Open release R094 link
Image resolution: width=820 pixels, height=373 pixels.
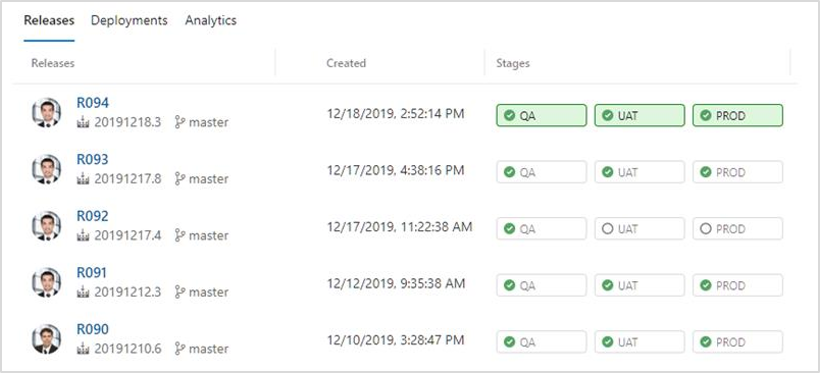click(x=93, y=103)
